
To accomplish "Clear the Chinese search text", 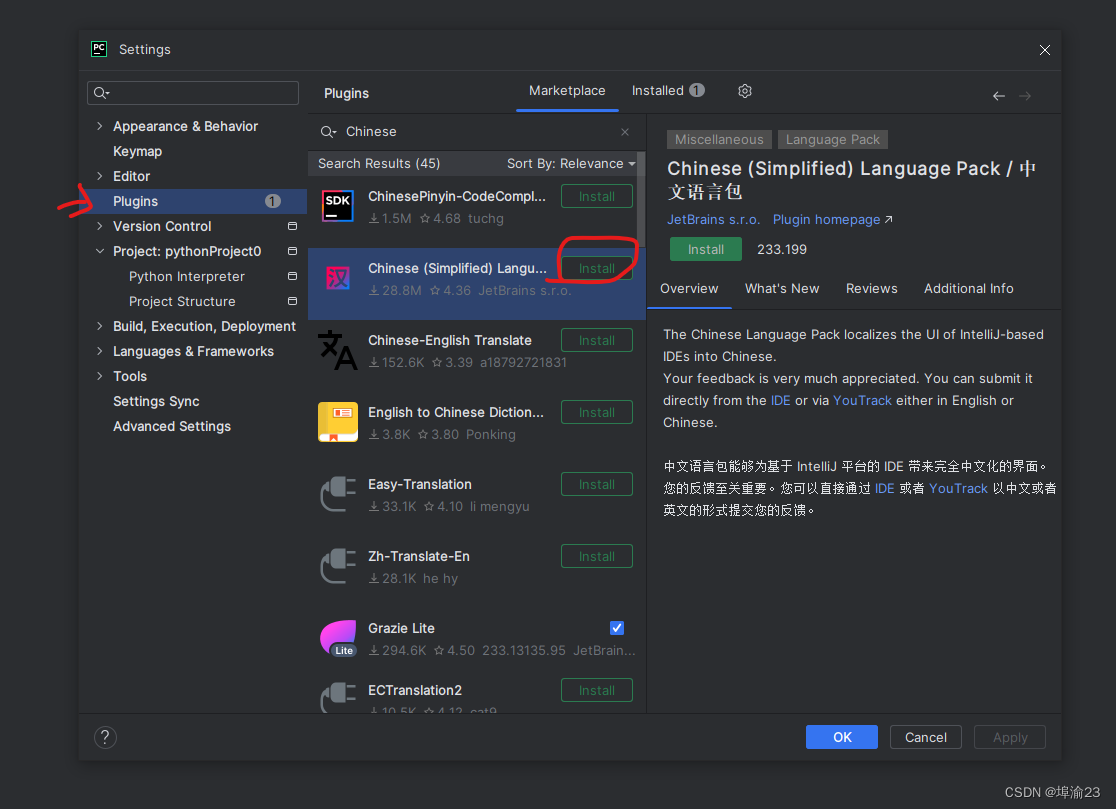I will tap(625, 132).
